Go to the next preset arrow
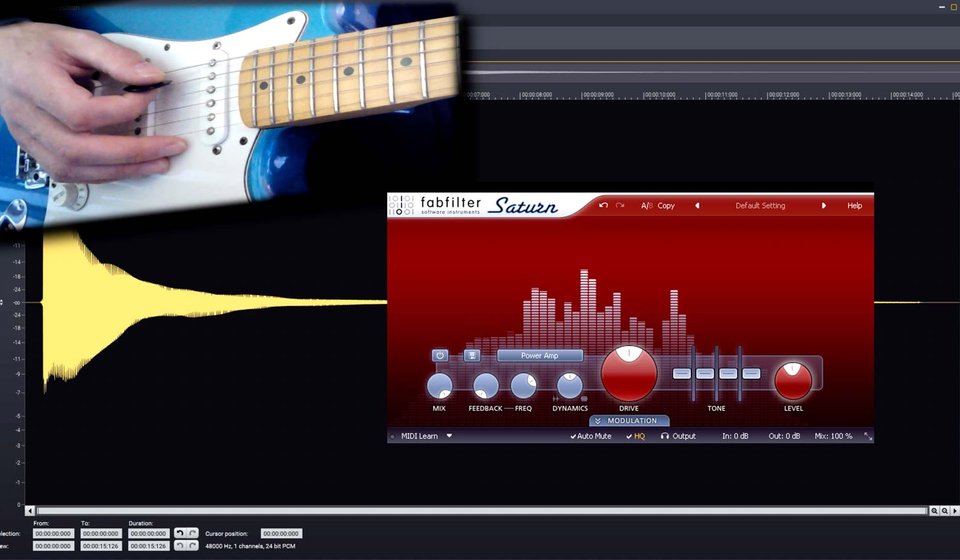Screen dimensions: 960x560 823,206
